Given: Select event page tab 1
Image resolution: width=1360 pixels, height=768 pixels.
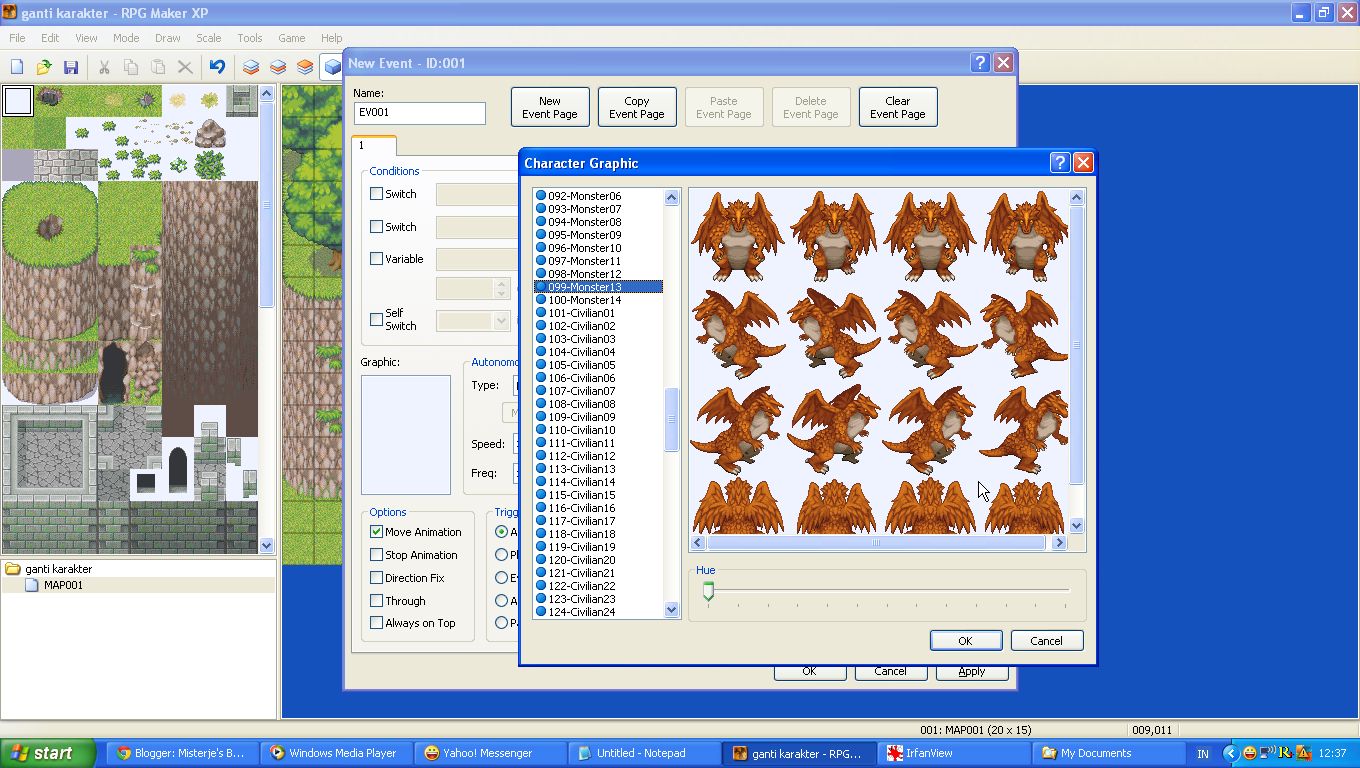Looking at the screenshot, I should pyautogui.click(x=375, y=145).
